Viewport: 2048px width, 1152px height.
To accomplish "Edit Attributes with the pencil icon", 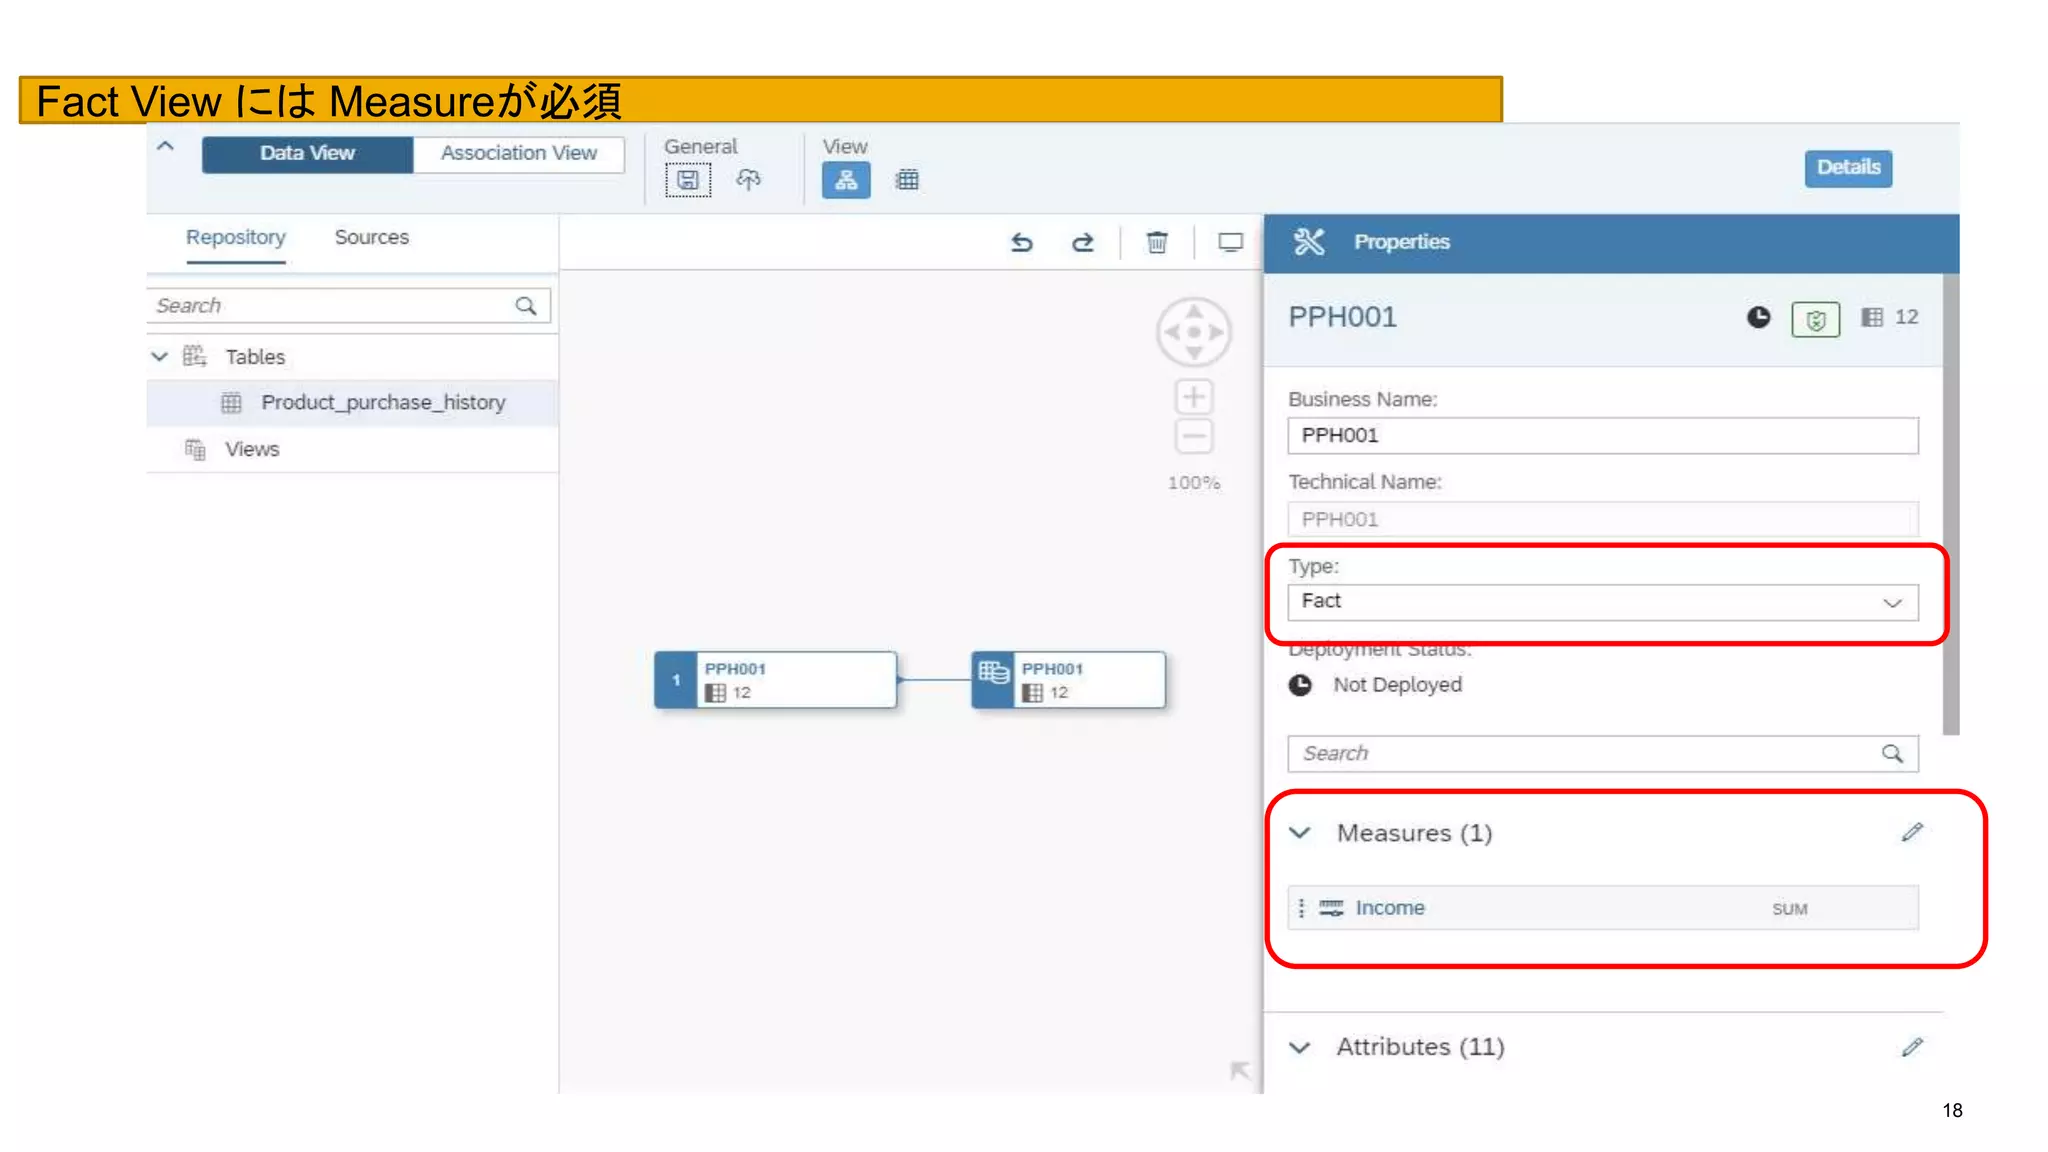I will point(1912,1047).
